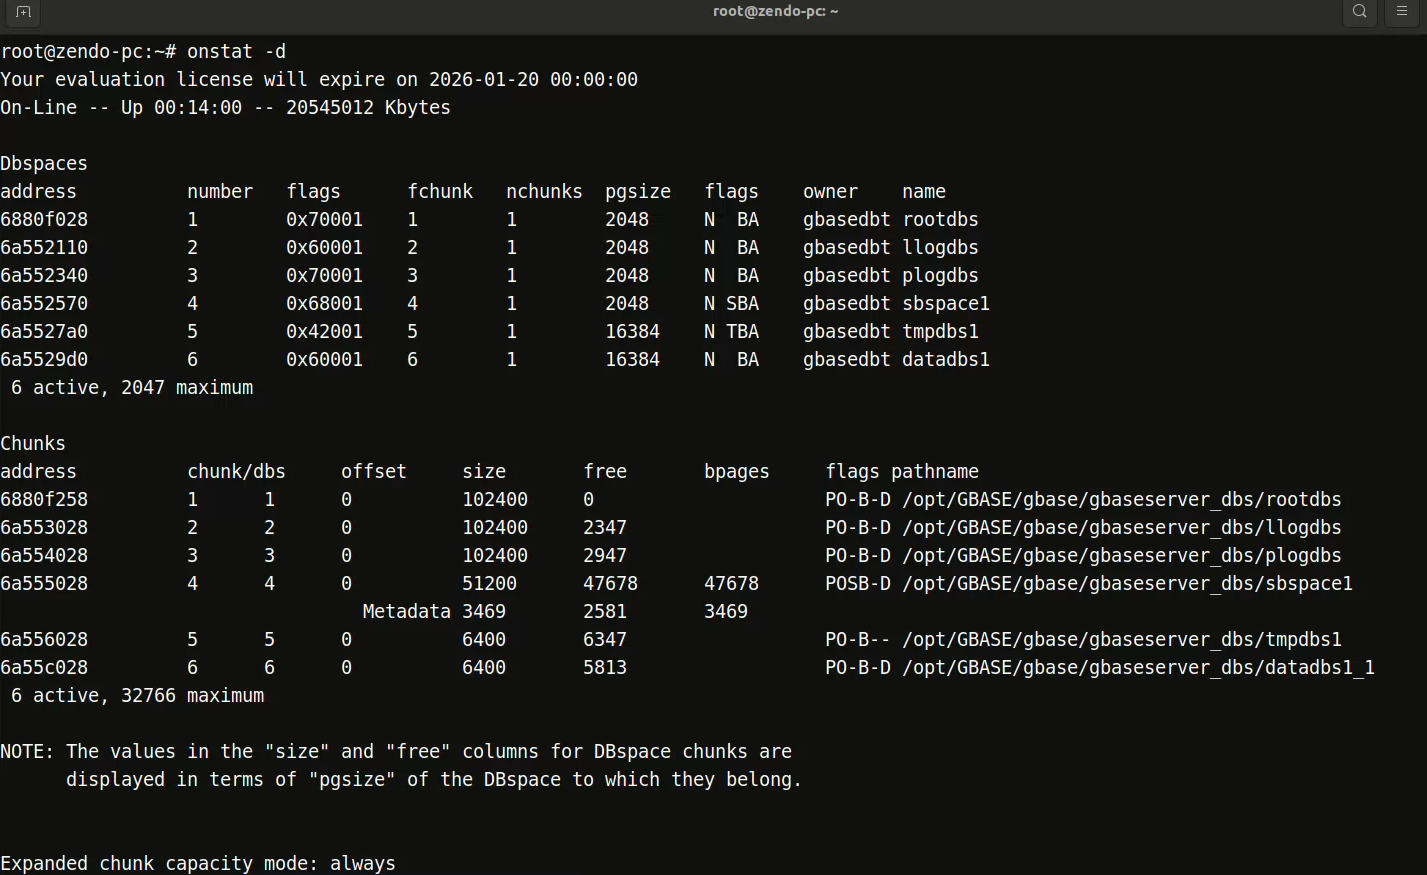Click dbspace address 6a552110

(44, 248)
